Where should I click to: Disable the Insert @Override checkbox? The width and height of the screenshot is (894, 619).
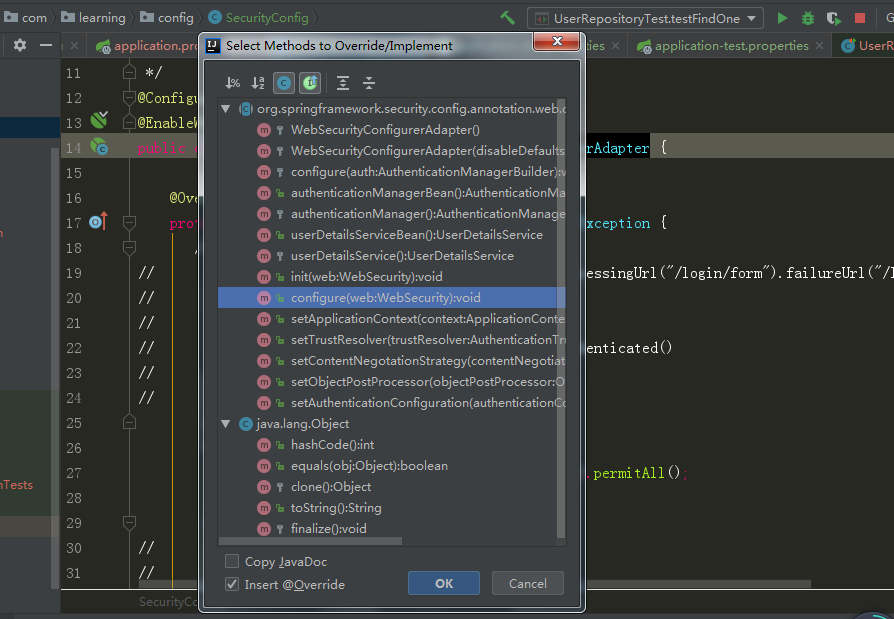tap(231, 583)
